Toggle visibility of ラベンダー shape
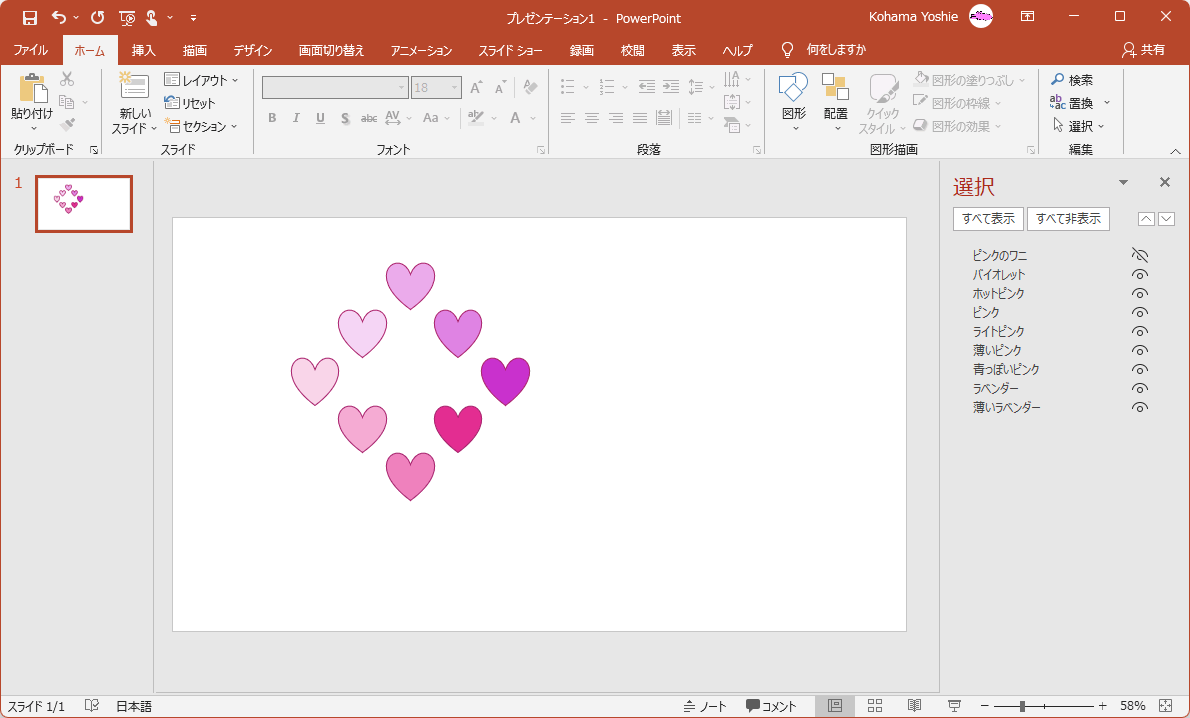 point(1139,389)
